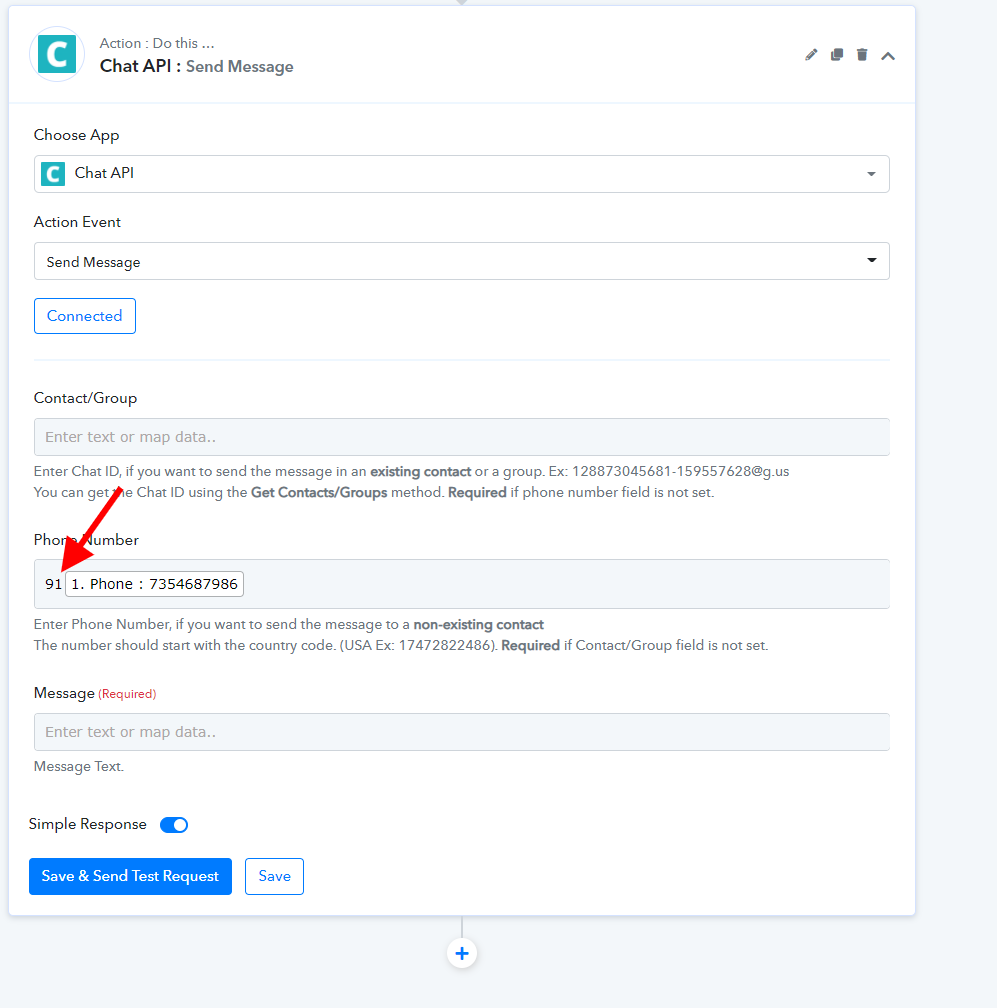Screen dimensions: 997x1008
Task: Click the Chat API icon inside the app dropdown
Action: [x=53, y=174]
